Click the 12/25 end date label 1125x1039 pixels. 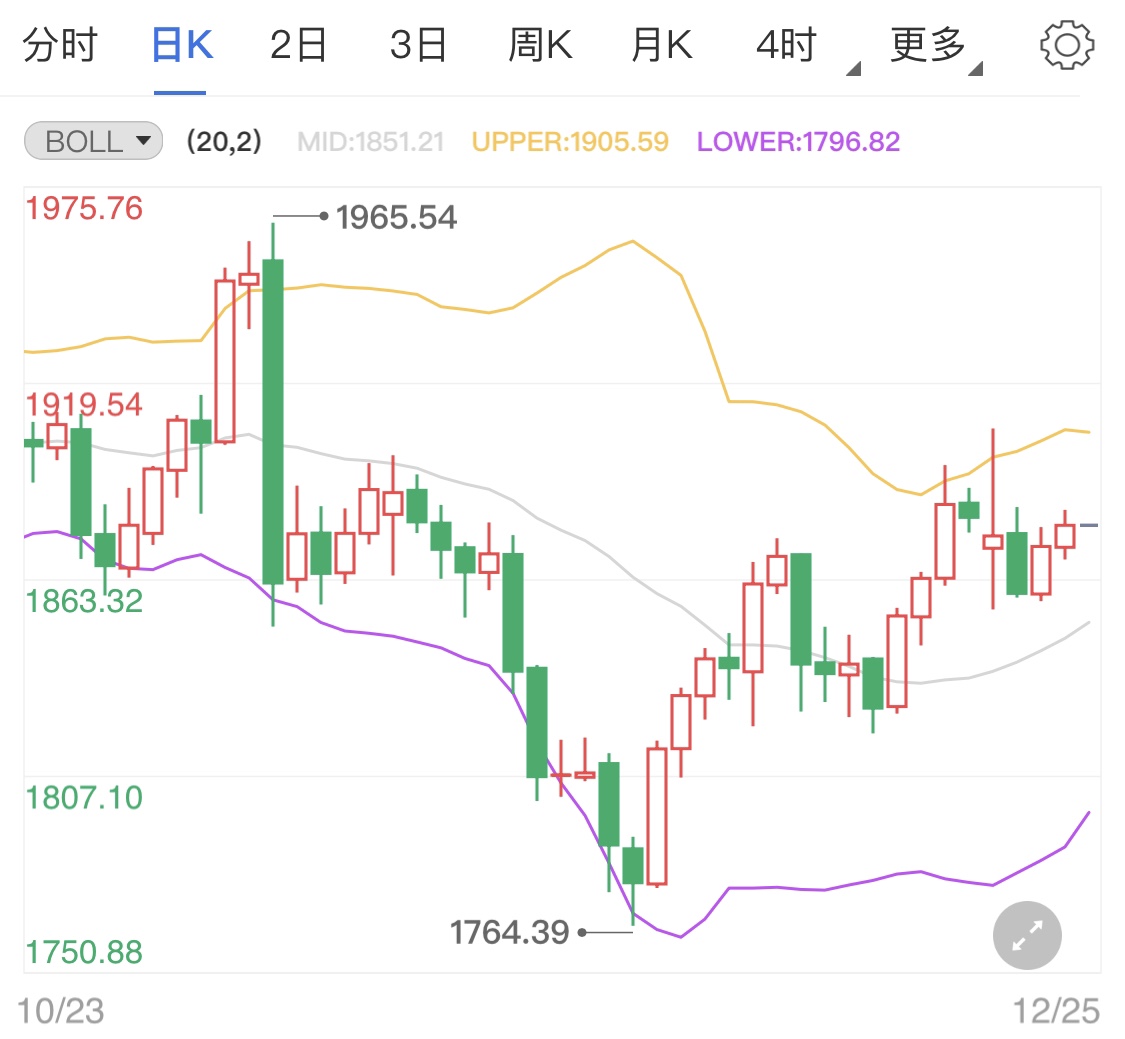pyautogui.click(x=1055, y=1011)
